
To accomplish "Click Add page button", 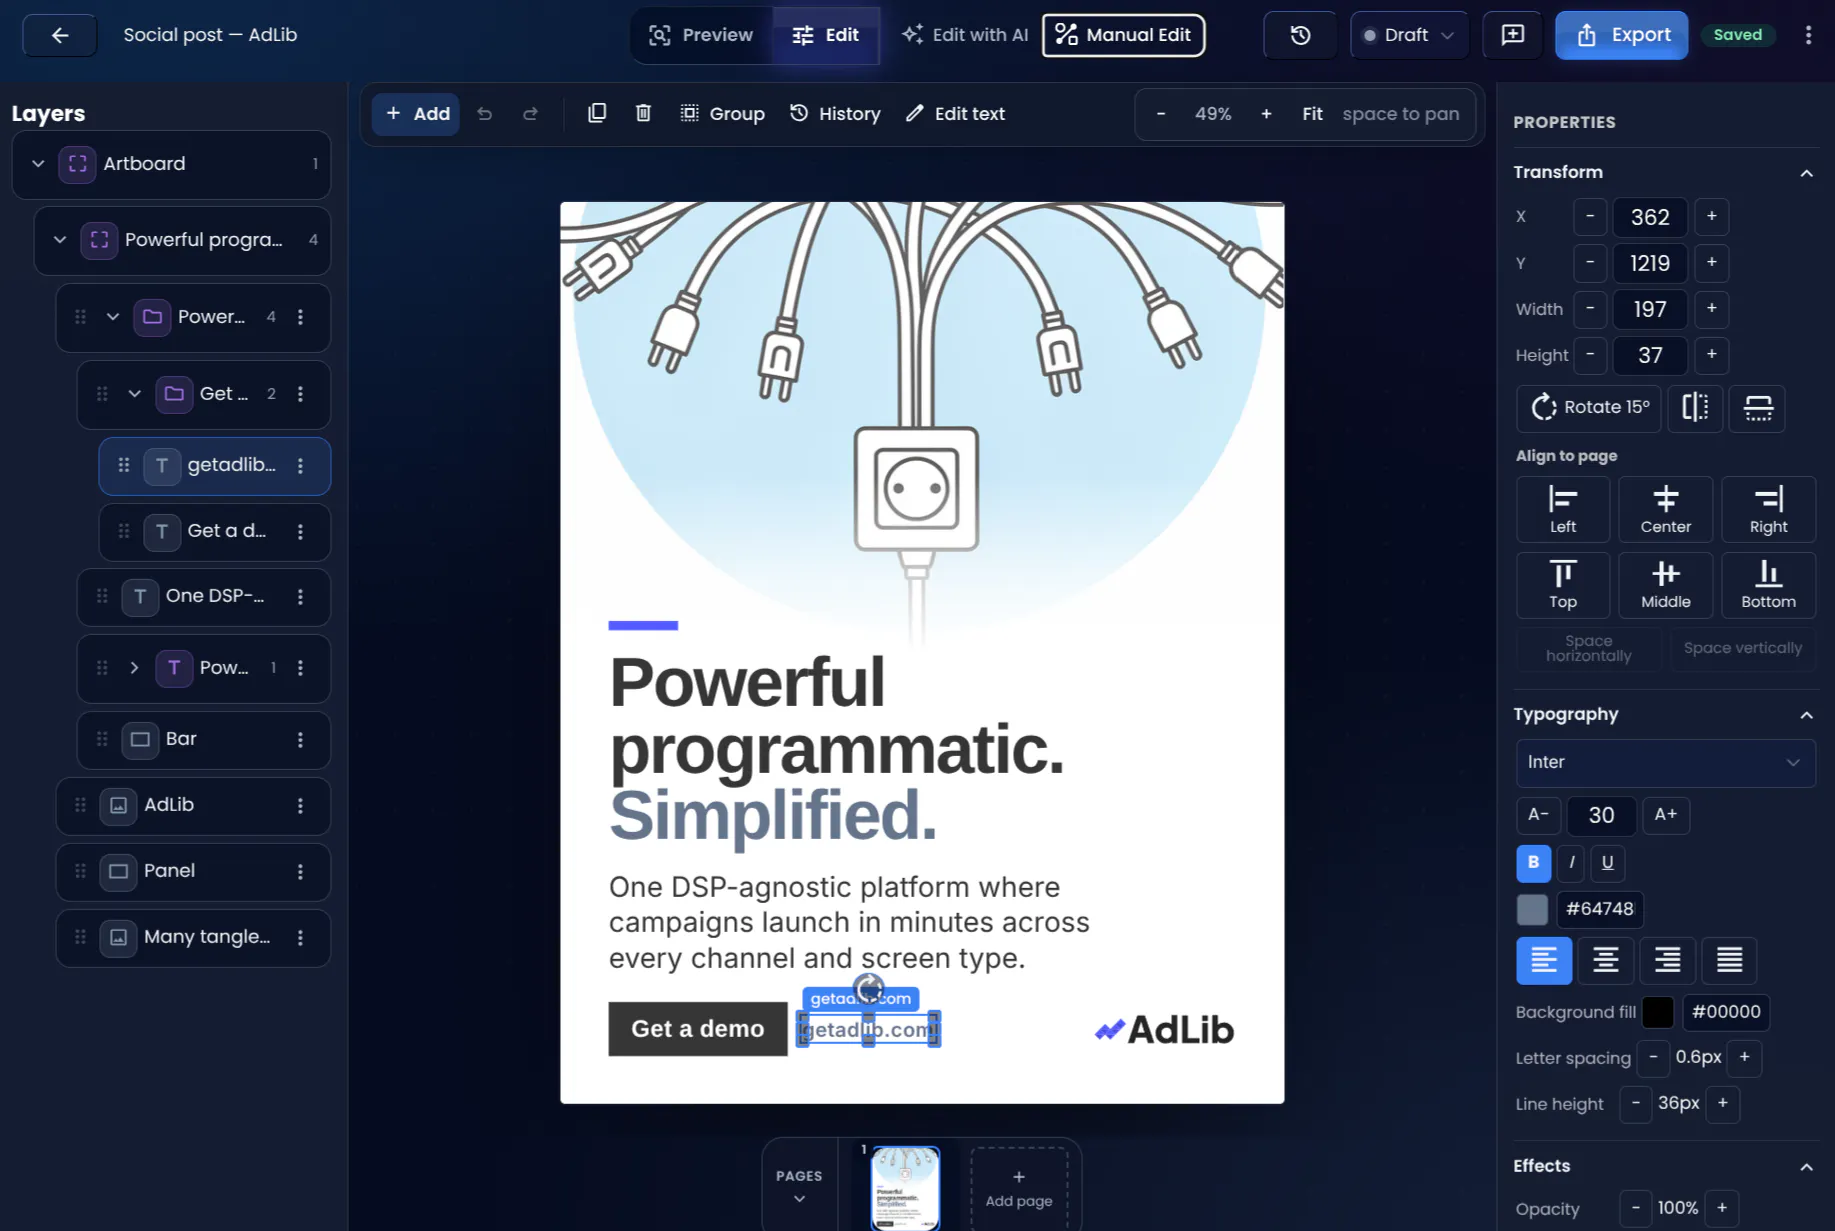I will click(x=1018, y=1188).
